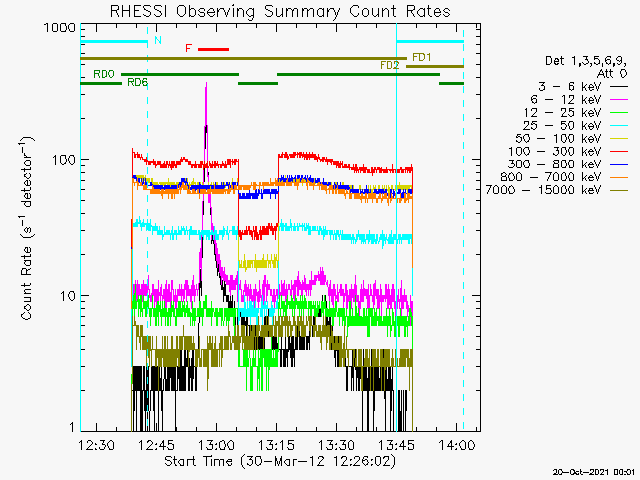Image resolution: width=640 pixels, height=480 pixels.
Task: Click the 50 - 100 keV legend label
Action: point(558,138)
